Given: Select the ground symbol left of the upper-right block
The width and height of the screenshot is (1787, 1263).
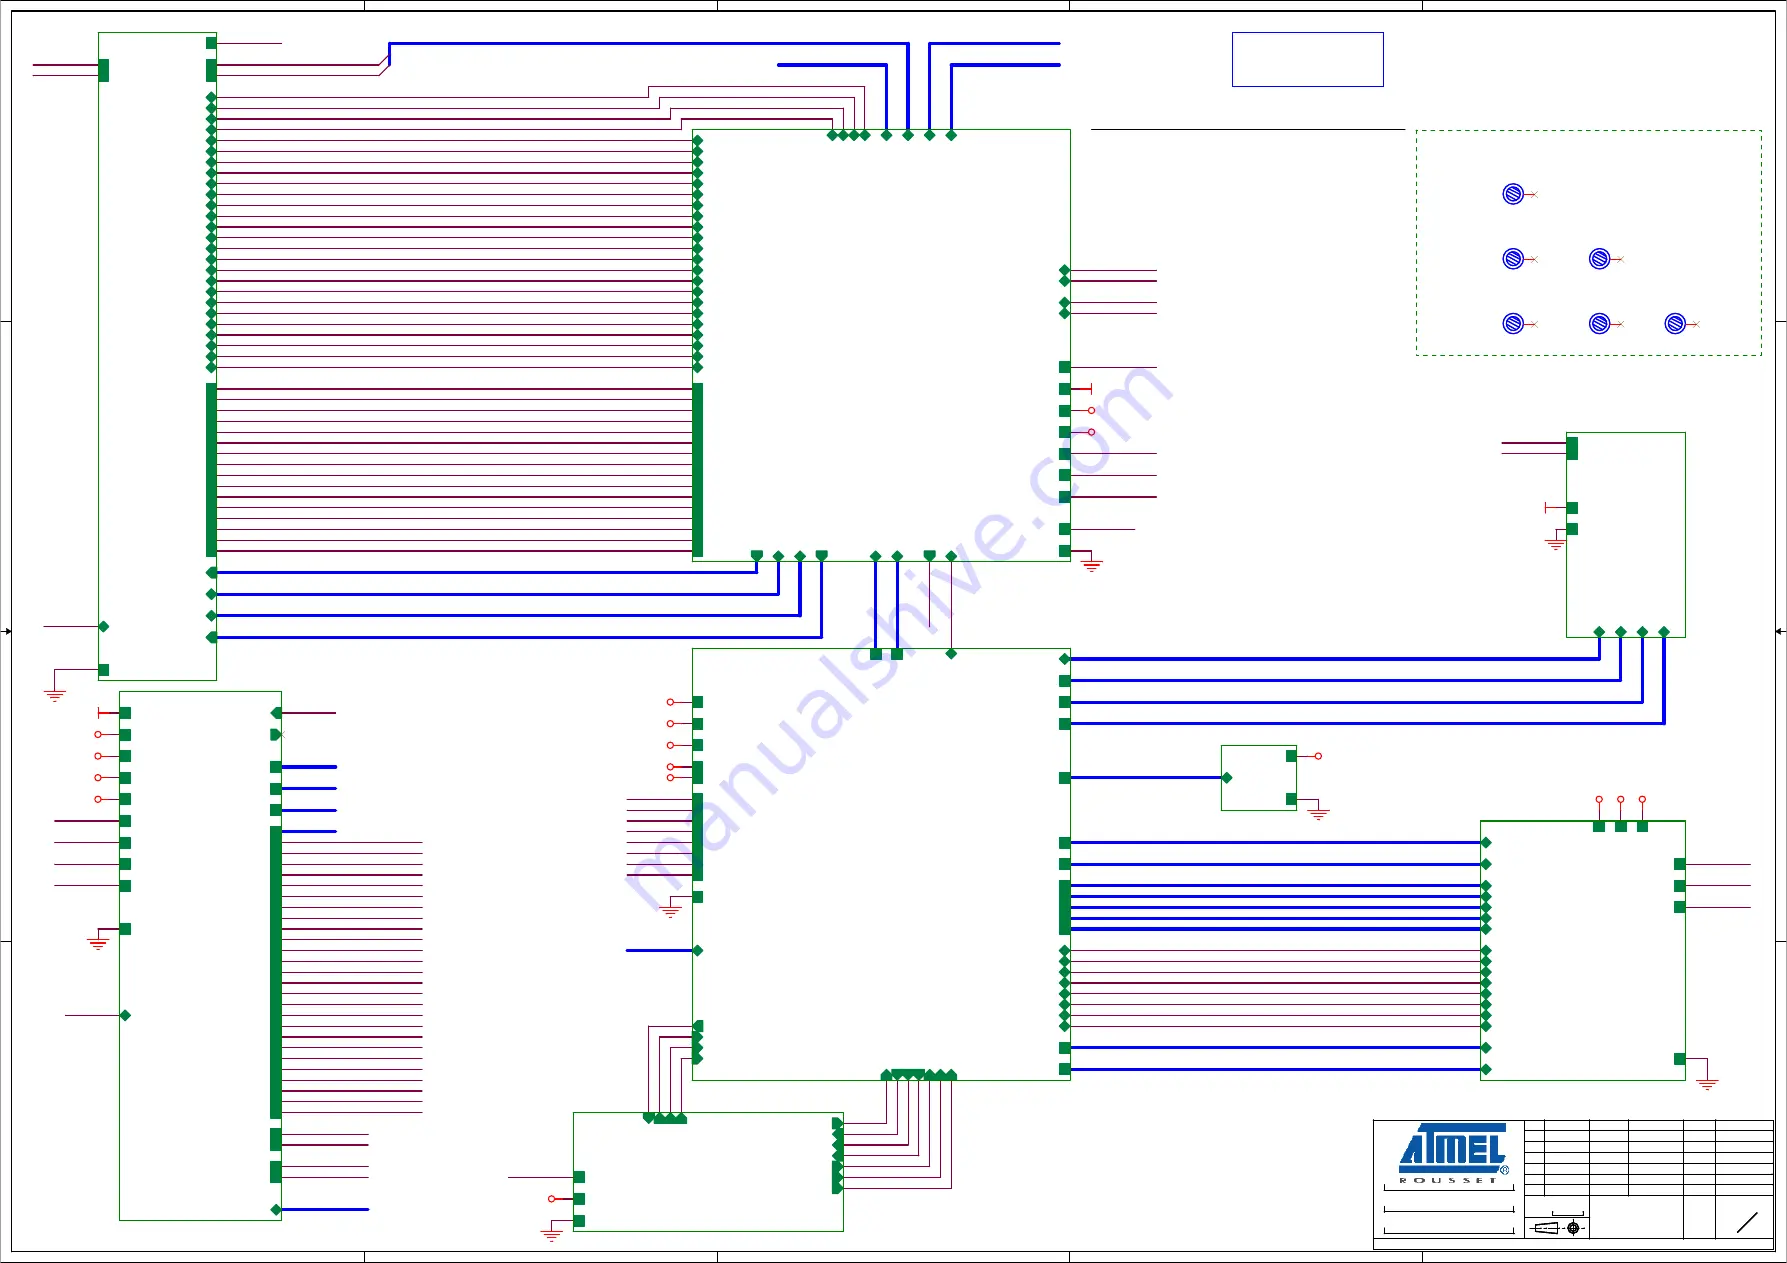Looking at the screenshot, I should pyautogui.click(x=1555, y=544).
